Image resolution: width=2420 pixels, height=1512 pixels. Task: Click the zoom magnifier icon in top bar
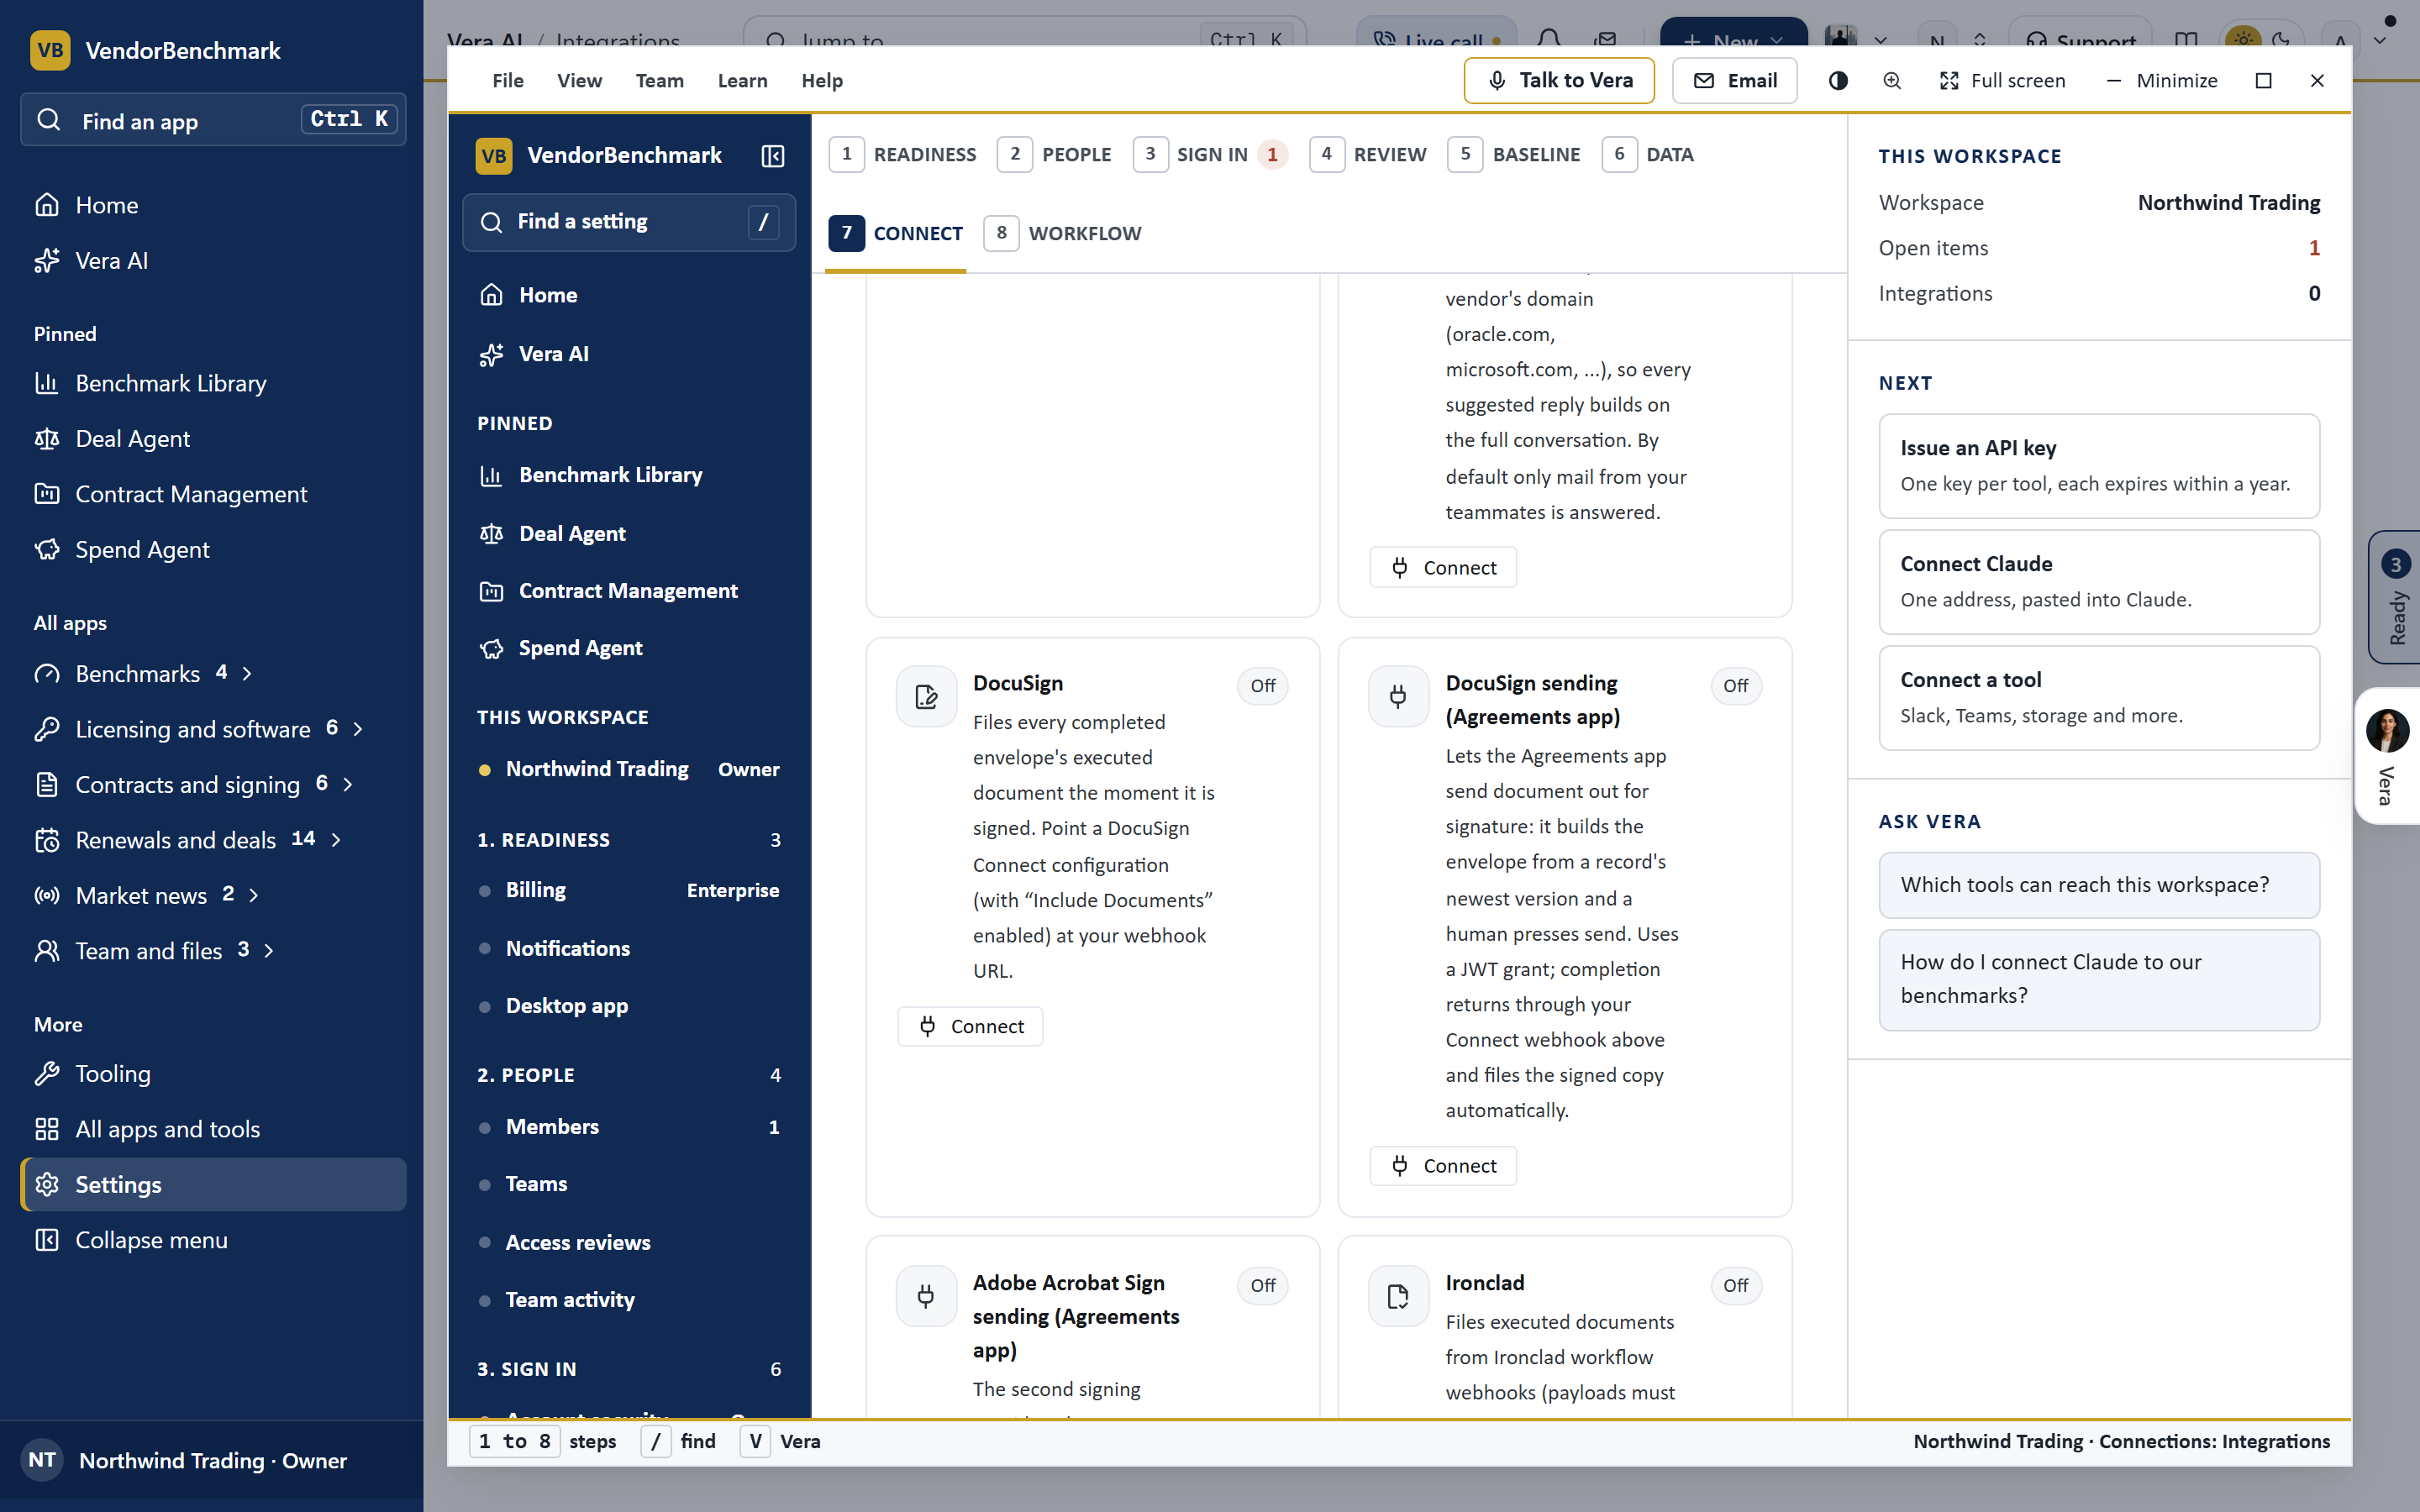click(x=1892, y=81)
